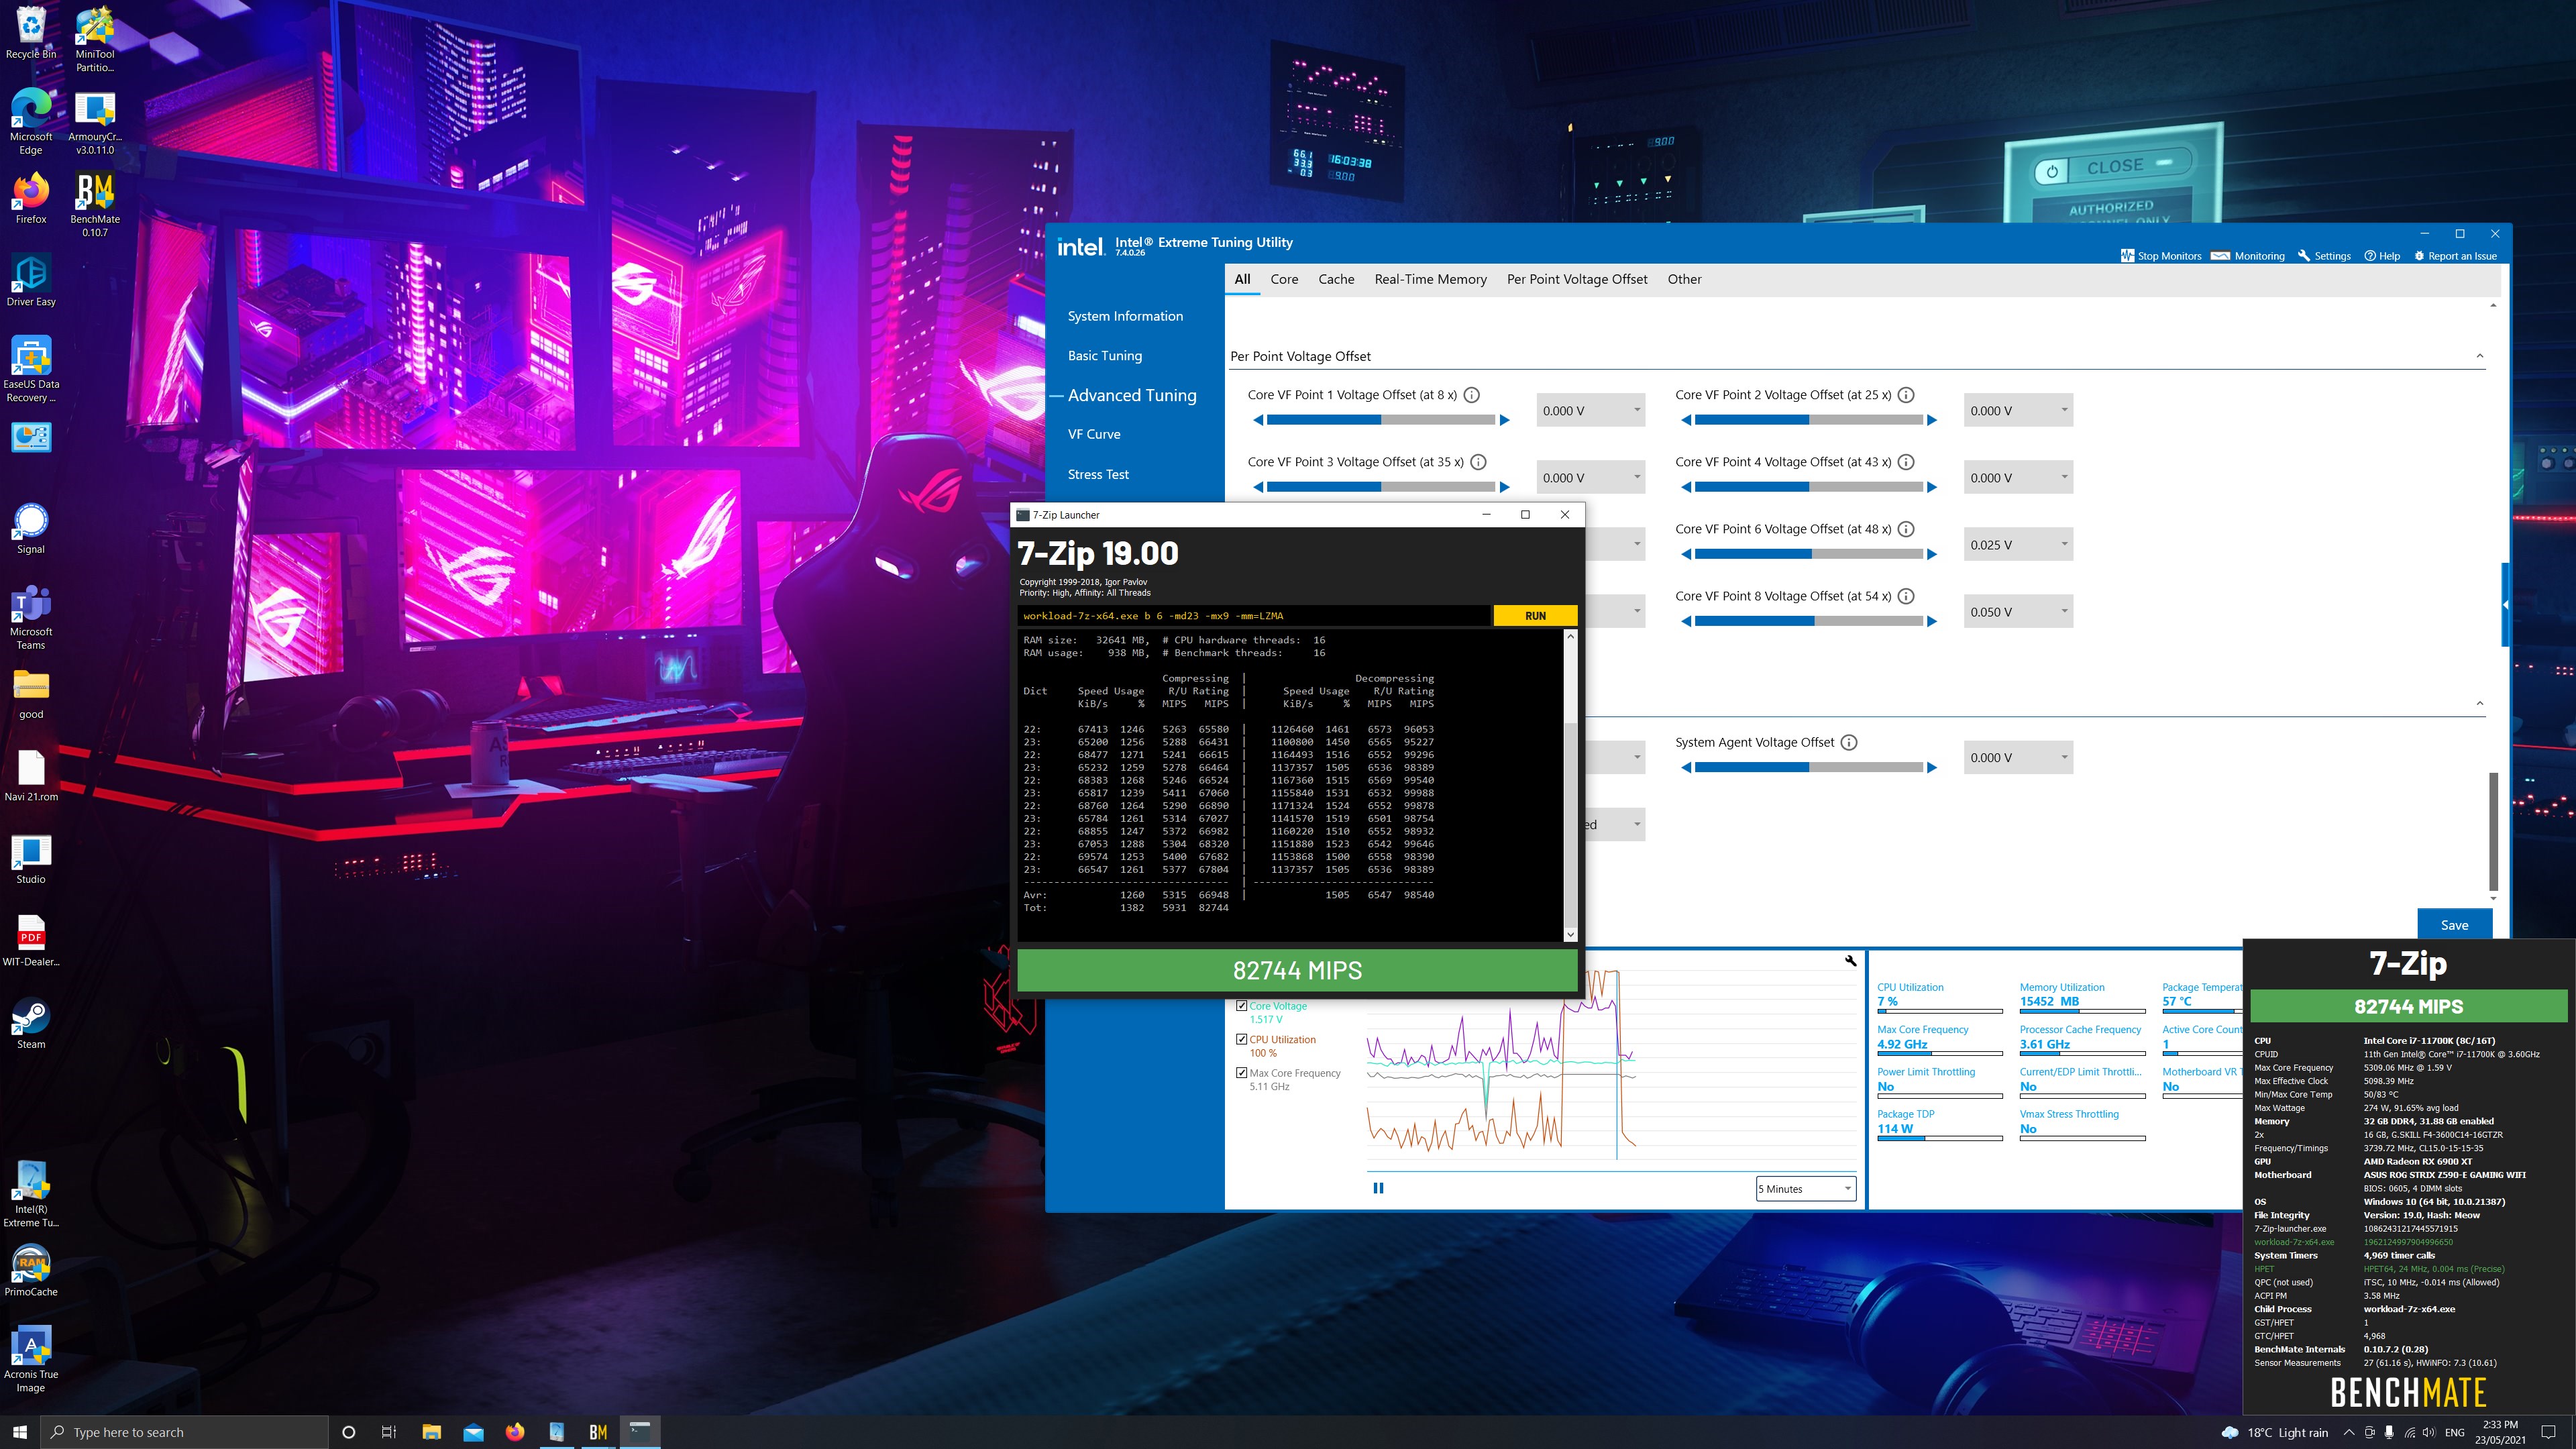Open VF Point 3 voltage value dropdown
2576x1449 pixels.
click(1590, 477)
